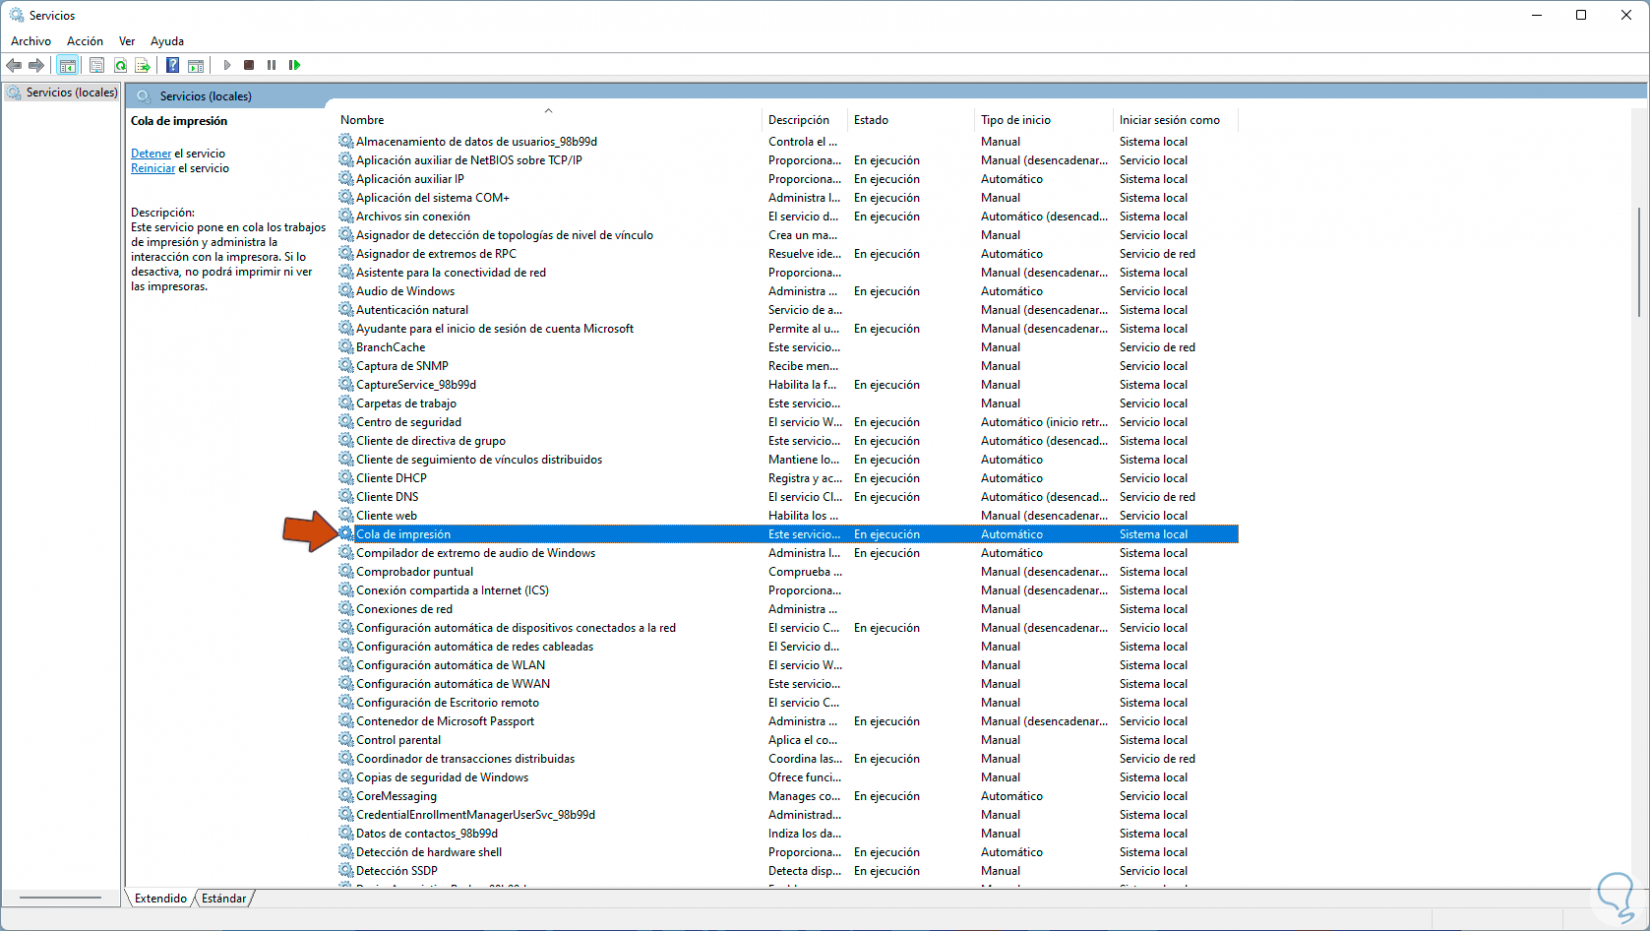Screen dimensions: 1650x931
Task: Select Asignador de extremos de RPC
Action: pyautogui.click(x=436, y=254)
